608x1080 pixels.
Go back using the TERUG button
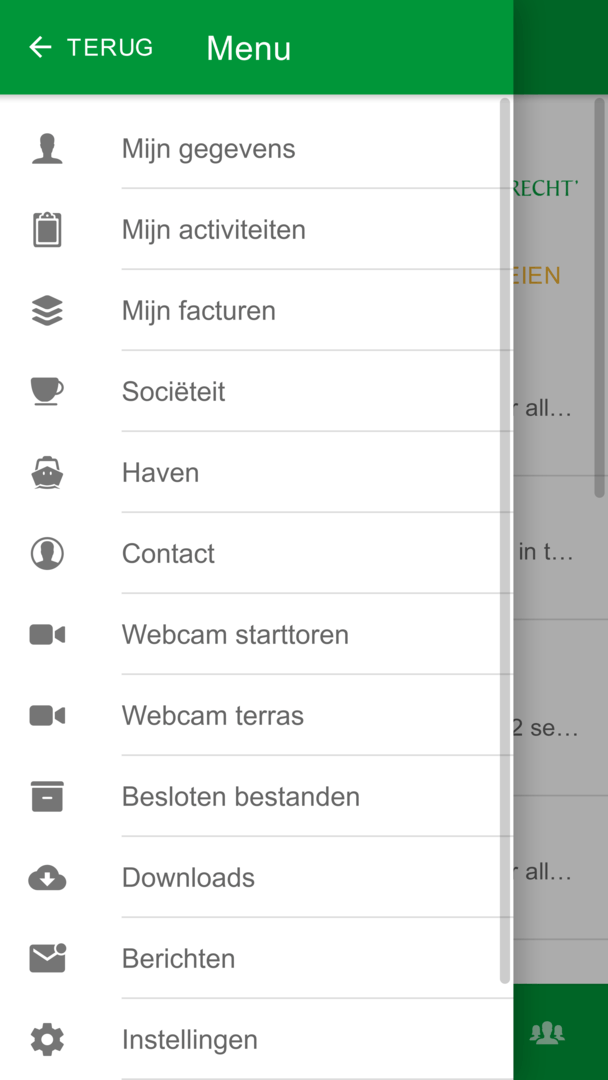click(110, 46)
